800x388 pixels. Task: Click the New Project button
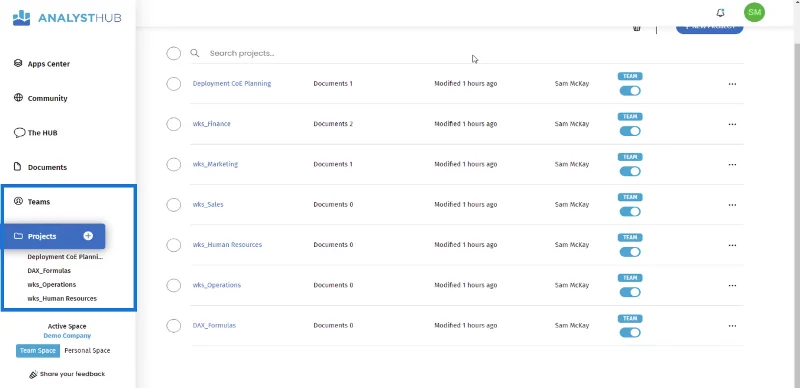point(709,28)
